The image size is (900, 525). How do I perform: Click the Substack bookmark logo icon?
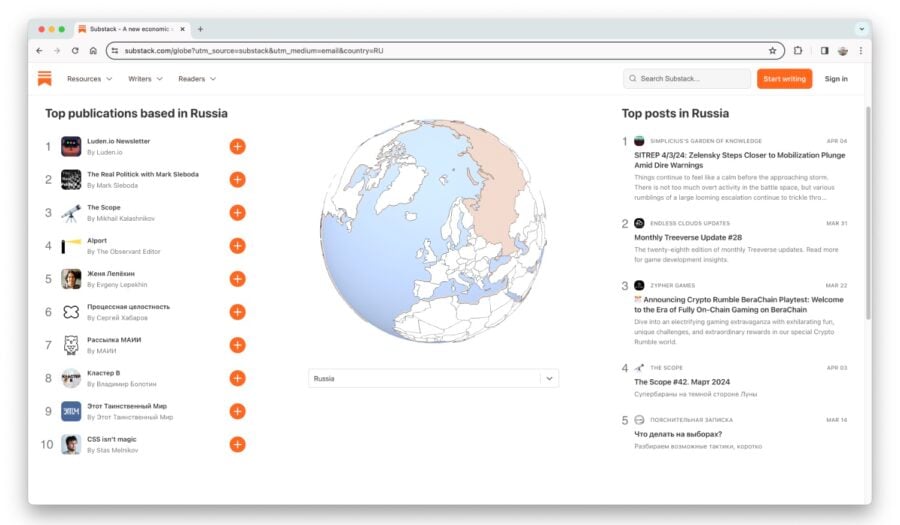click(x=44, y=79)
